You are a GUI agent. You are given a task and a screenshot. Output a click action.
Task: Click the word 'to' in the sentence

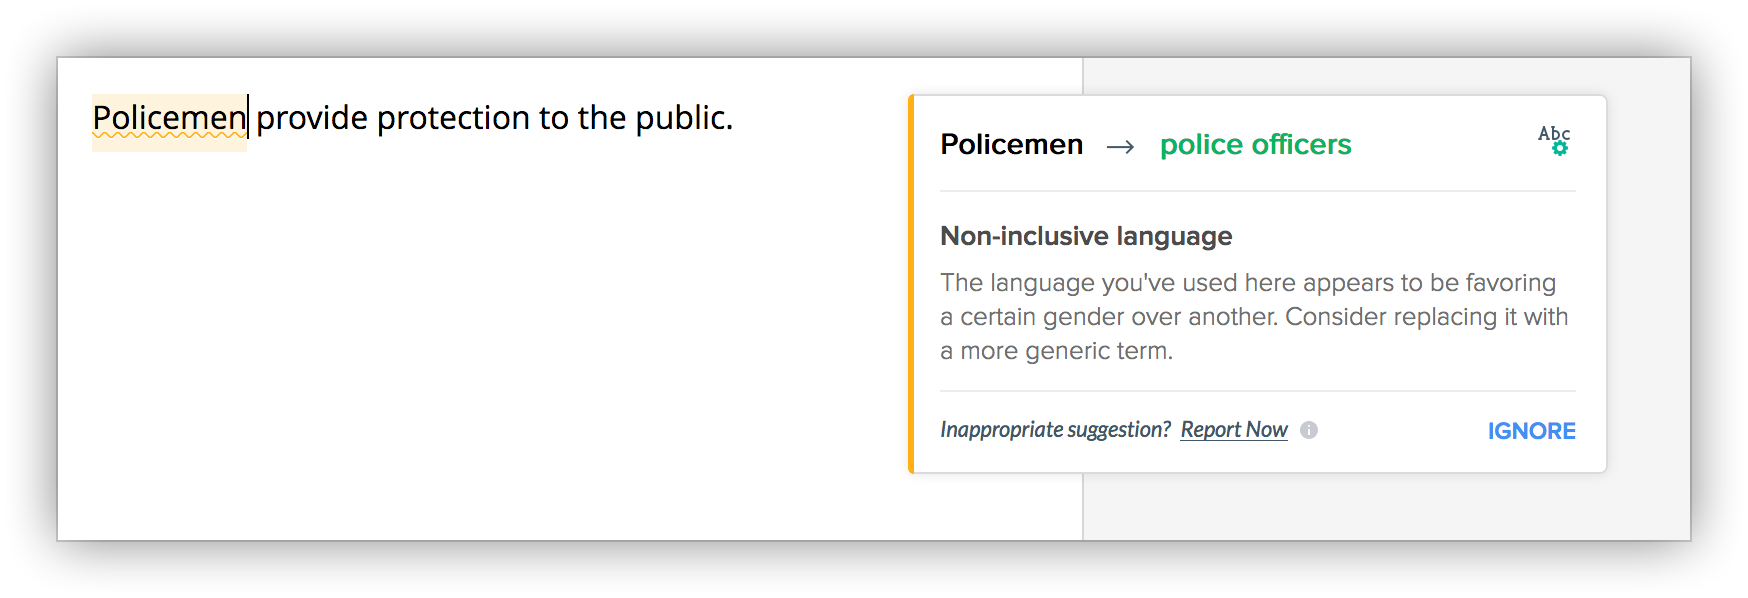click(554, 119)
